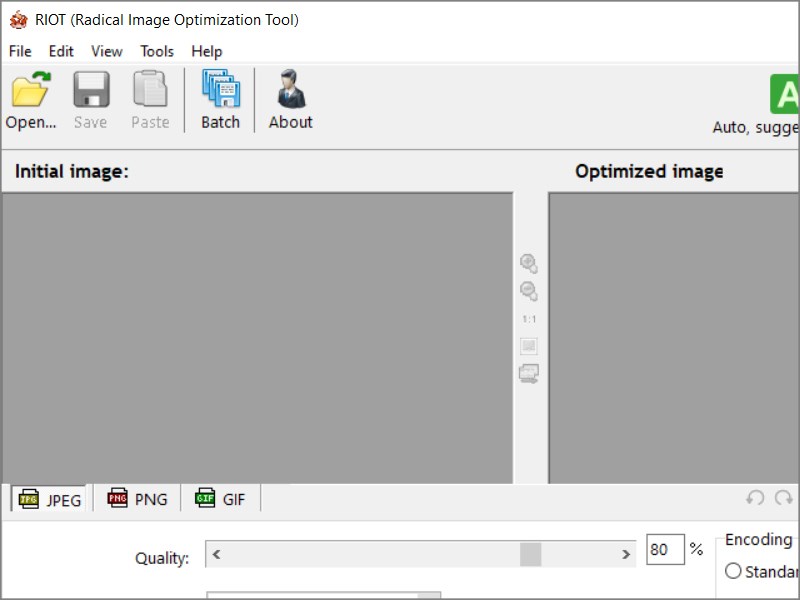The height and width of the screenshot is (600, 800).
Task: Click the zoom out magnifier icon
Action: 529,291
